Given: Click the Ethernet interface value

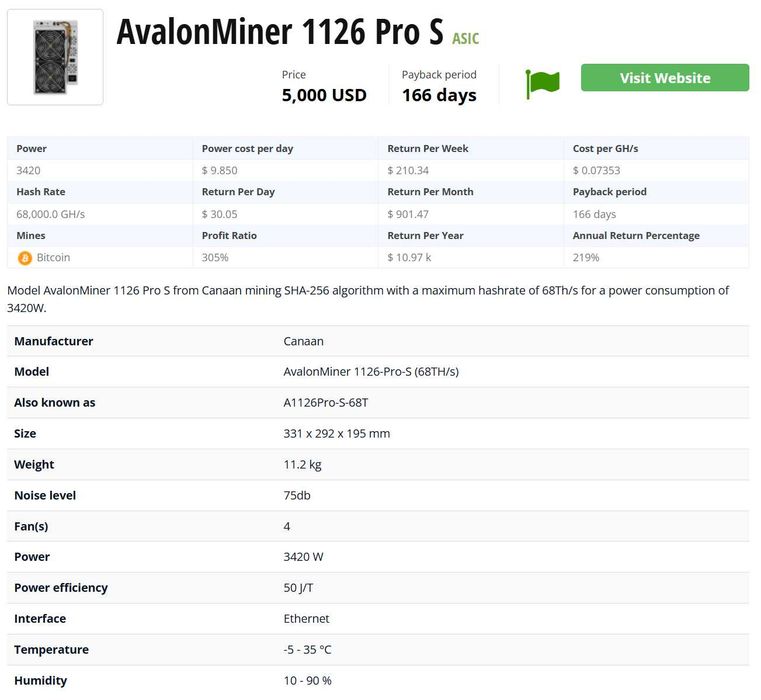Looking at the screenshot, I should coord(306,619).
